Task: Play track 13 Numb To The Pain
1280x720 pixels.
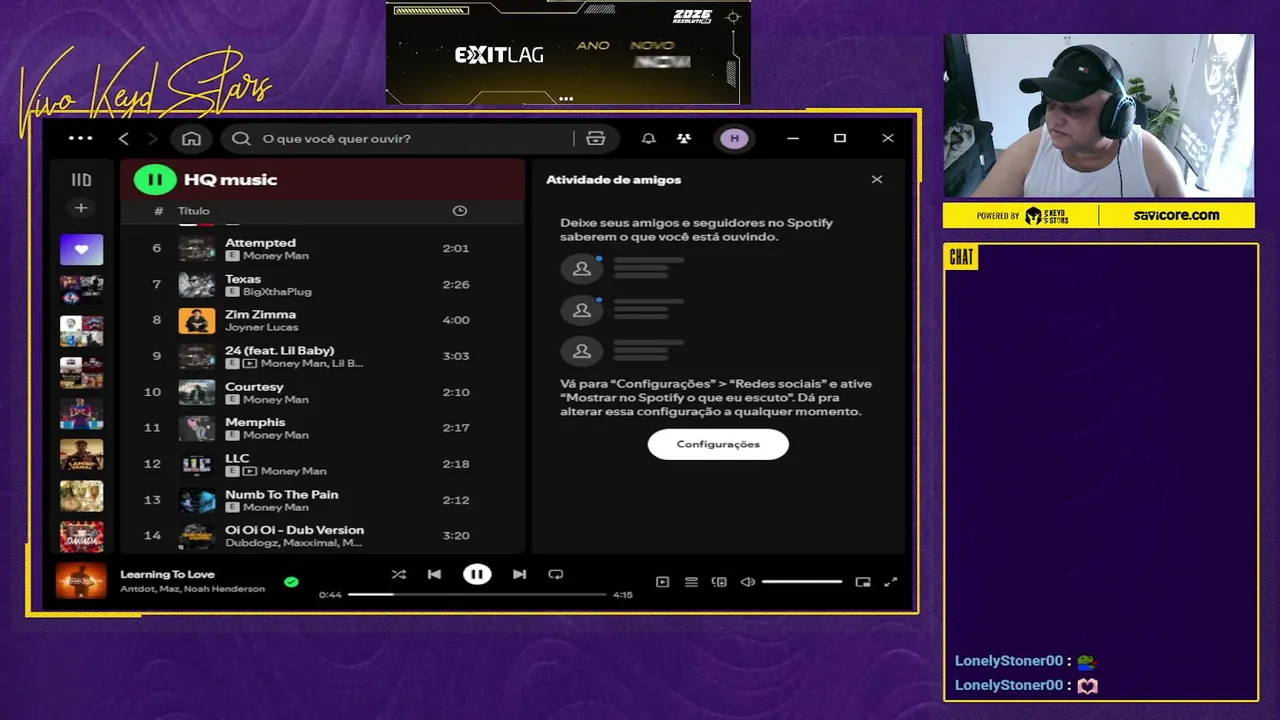Action: (x=322, y=500)
